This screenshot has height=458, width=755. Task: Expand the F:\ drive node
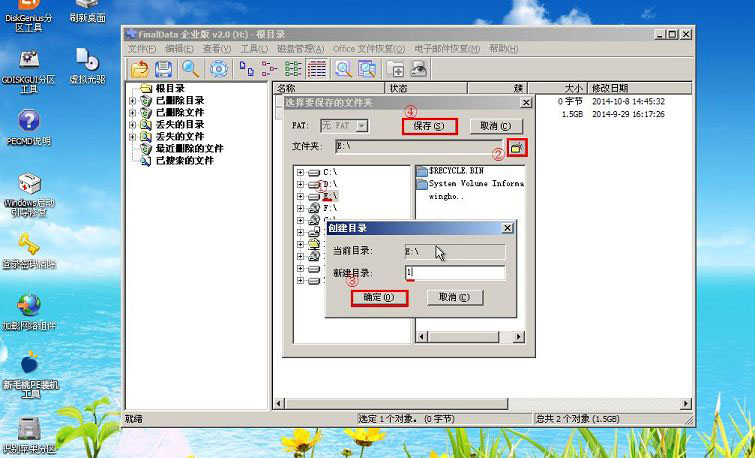pos(300,208)
